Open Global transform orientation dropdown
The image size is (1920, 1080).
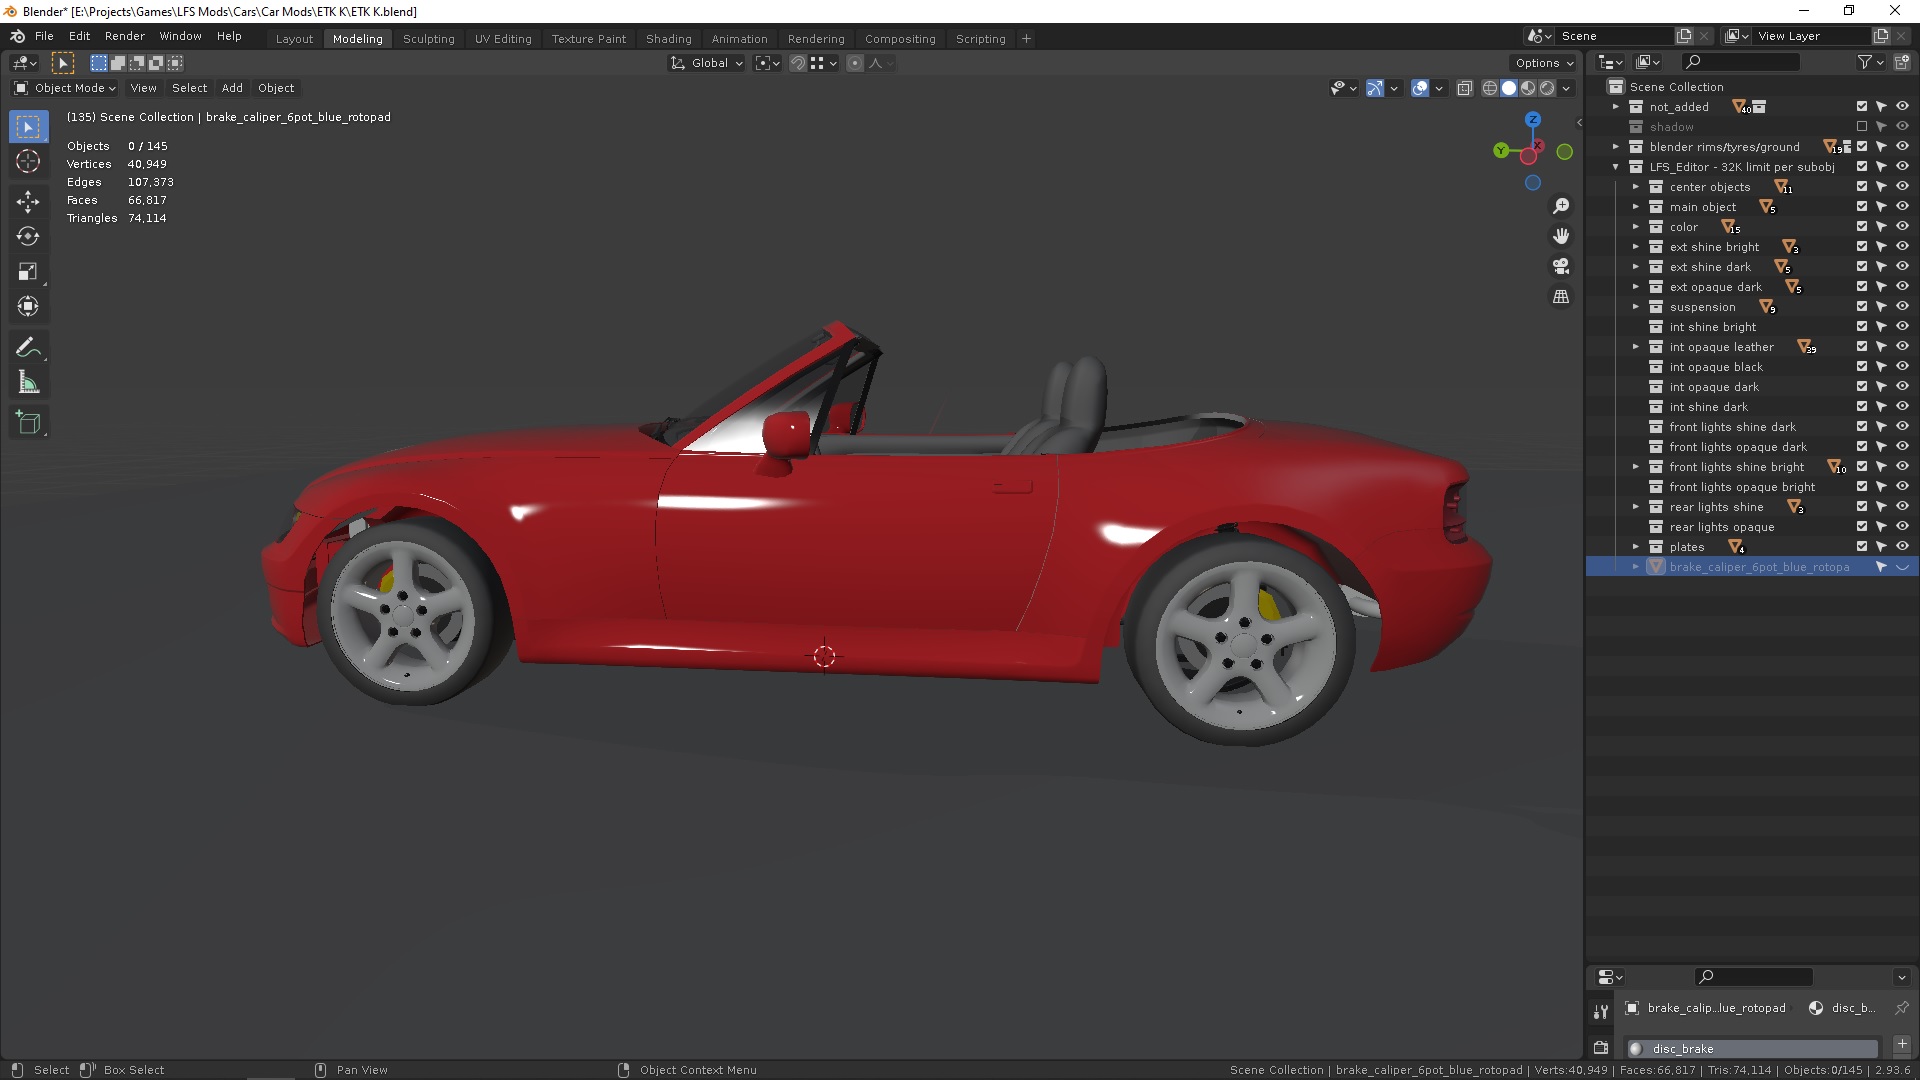click(708, 63)
